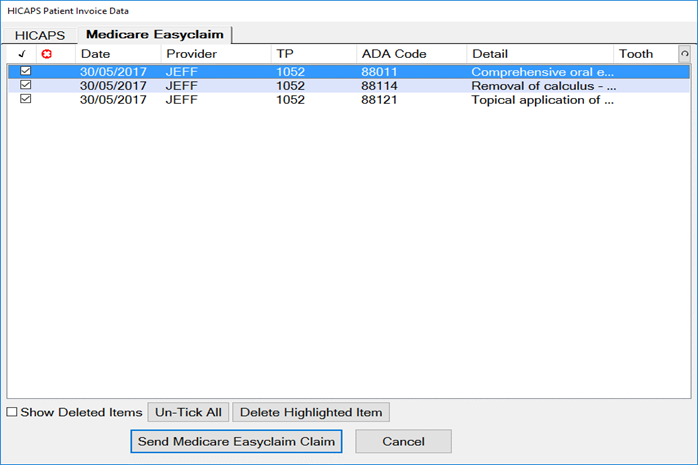Sort by the Provider column header

(x=216, y=54)
